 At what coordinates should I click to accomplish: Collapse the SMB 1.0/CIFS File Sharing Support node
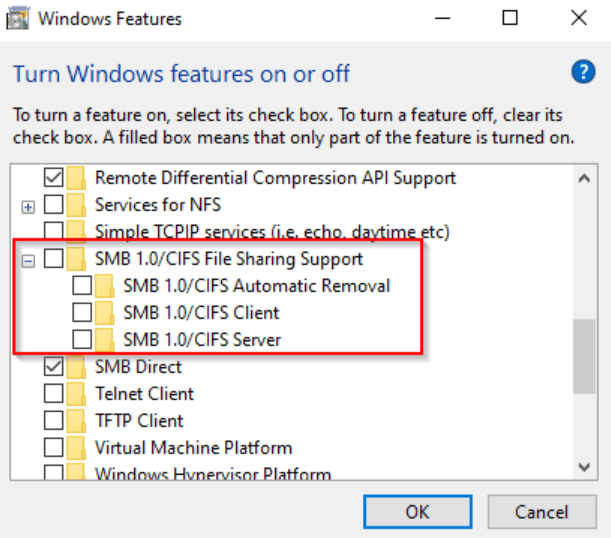click(x=28, y=260)
